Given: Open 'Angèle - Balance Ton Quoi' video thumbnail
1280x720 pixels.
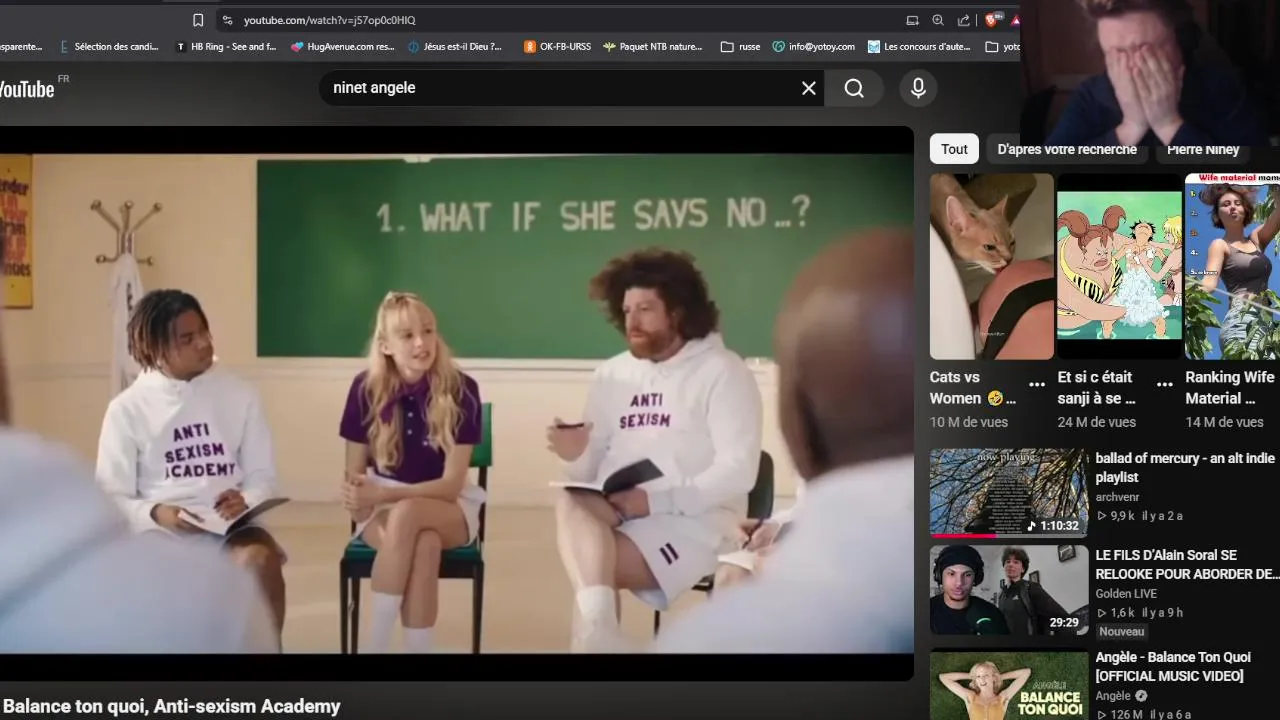Looking at the screenshot, I should (1009, 685).
